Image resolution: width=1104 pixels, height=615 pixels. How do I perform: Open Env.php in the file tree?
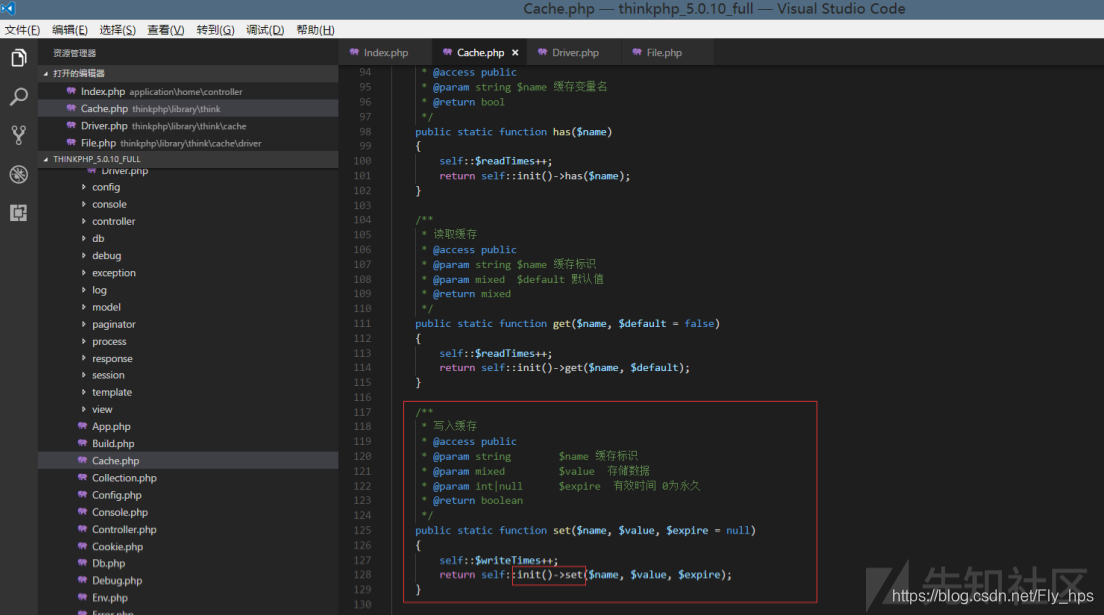coord(188,598)
